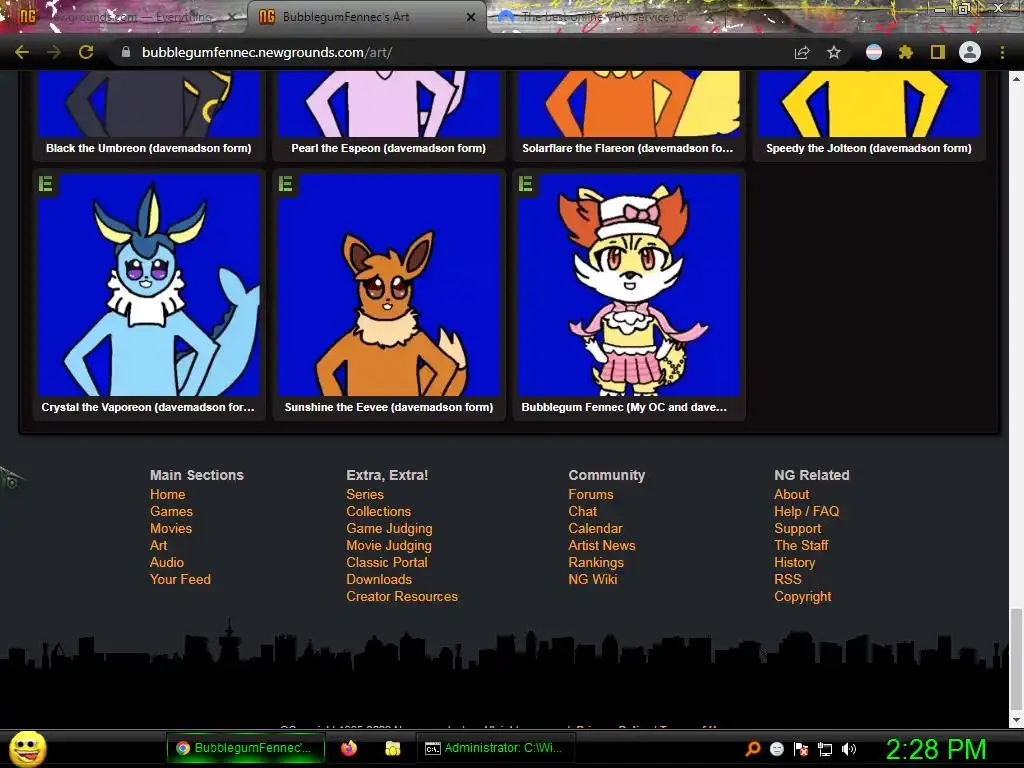
Task: Open Chrome's three-dot menu
Action: [x=1002, y=52]
